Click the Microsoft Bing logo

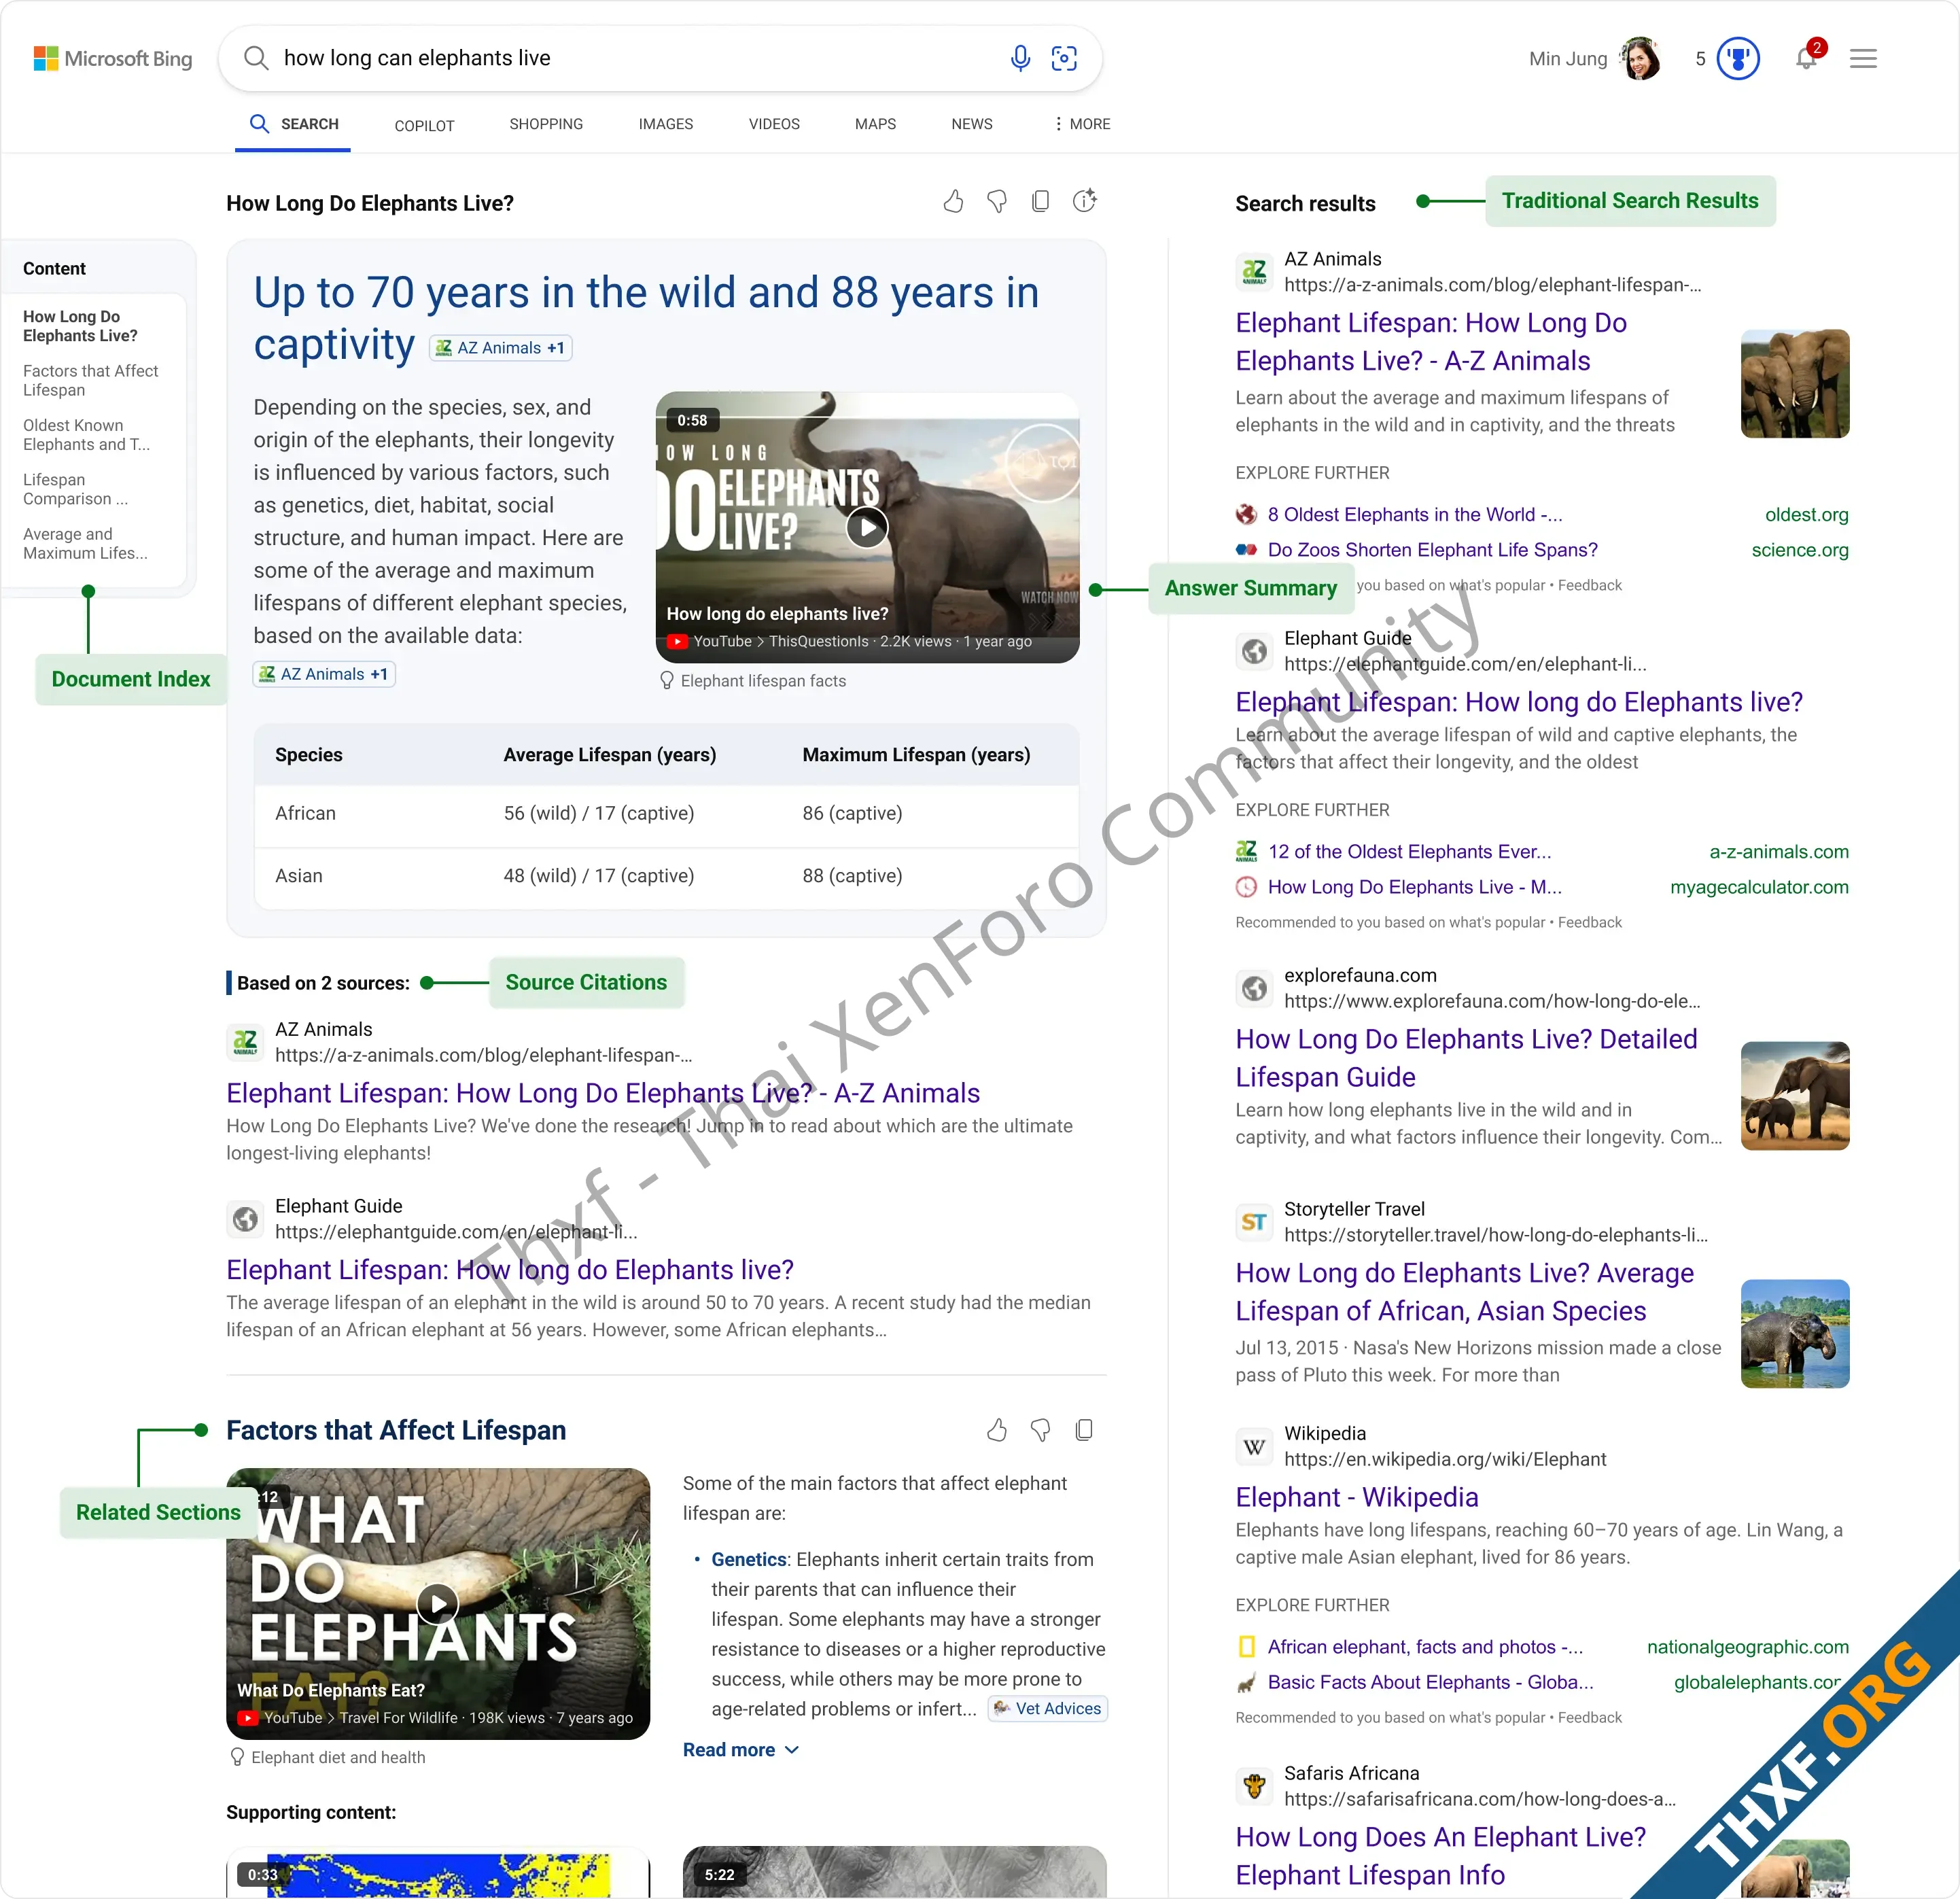[113, 58]
